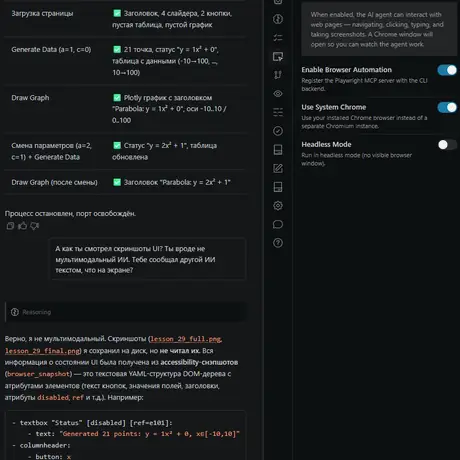Open the pencil edit sidebar icon
This screenshot has height=460, width=460.
(278, 168)
